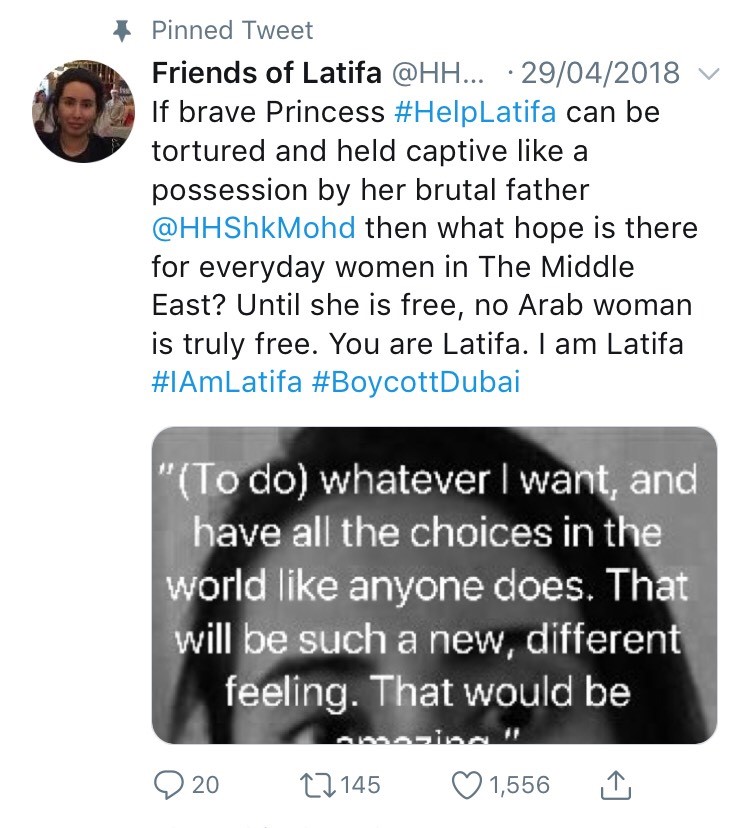Click the Friends of Latifa display name
Image resolution: width=750 pixels, height=828 pixels.
coord(266,73)
